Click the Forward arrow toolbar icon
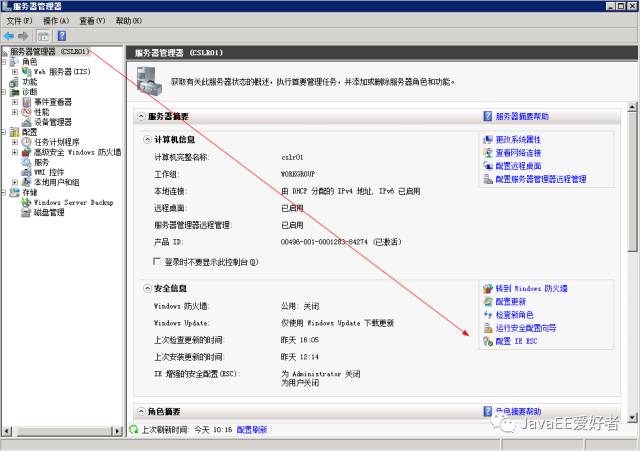This screenshot has height=451, width=640. pyautogui.click(x=23, y=36)
